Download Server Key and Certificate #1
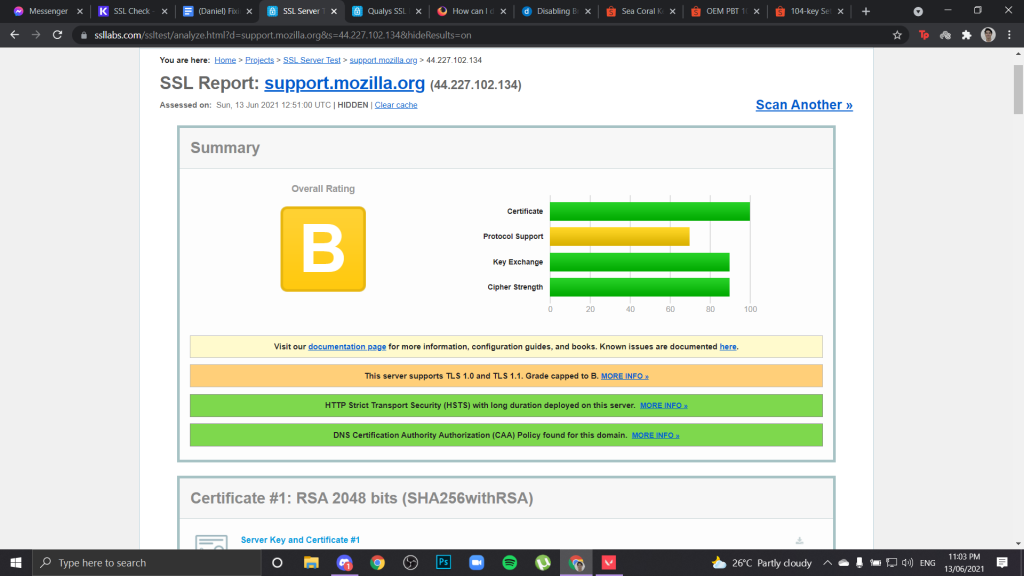 click(x=799, y=541)
